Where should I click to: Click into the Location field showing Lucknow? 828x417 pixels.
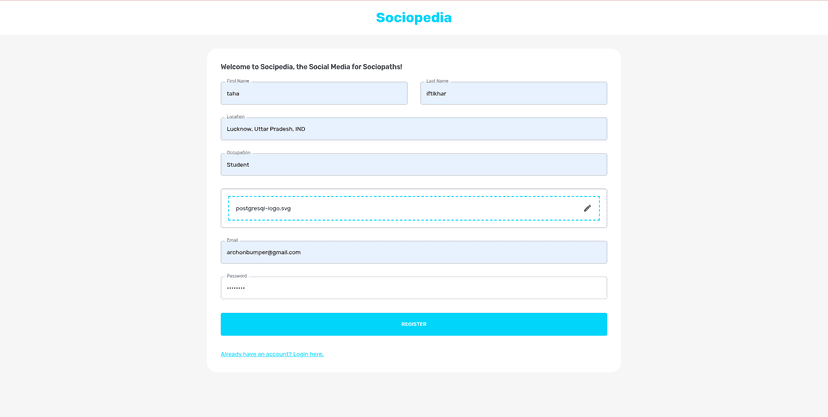[414, 129]
